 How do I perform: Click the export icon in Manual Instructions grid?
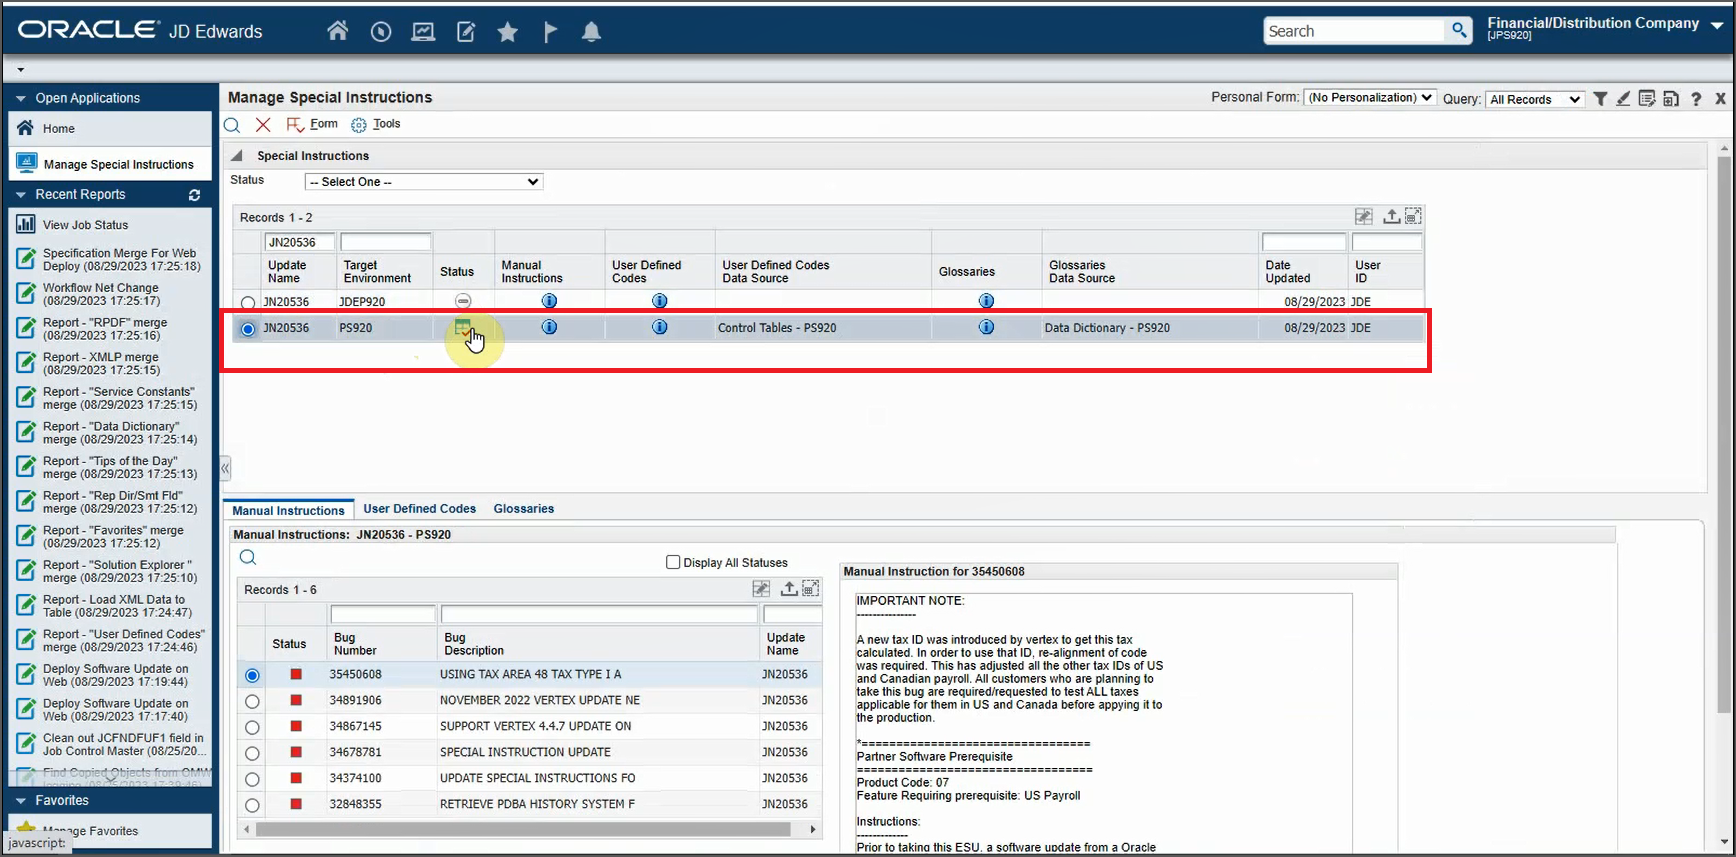[x=789, y=589]
